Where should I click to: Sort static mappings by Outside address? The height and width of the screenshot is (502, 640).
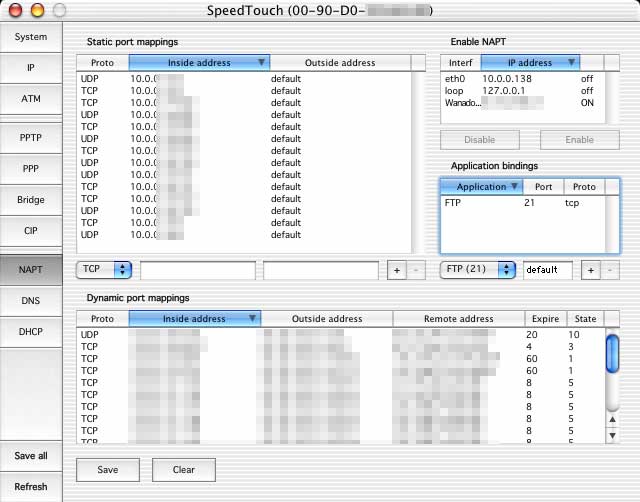pos(340,63)
